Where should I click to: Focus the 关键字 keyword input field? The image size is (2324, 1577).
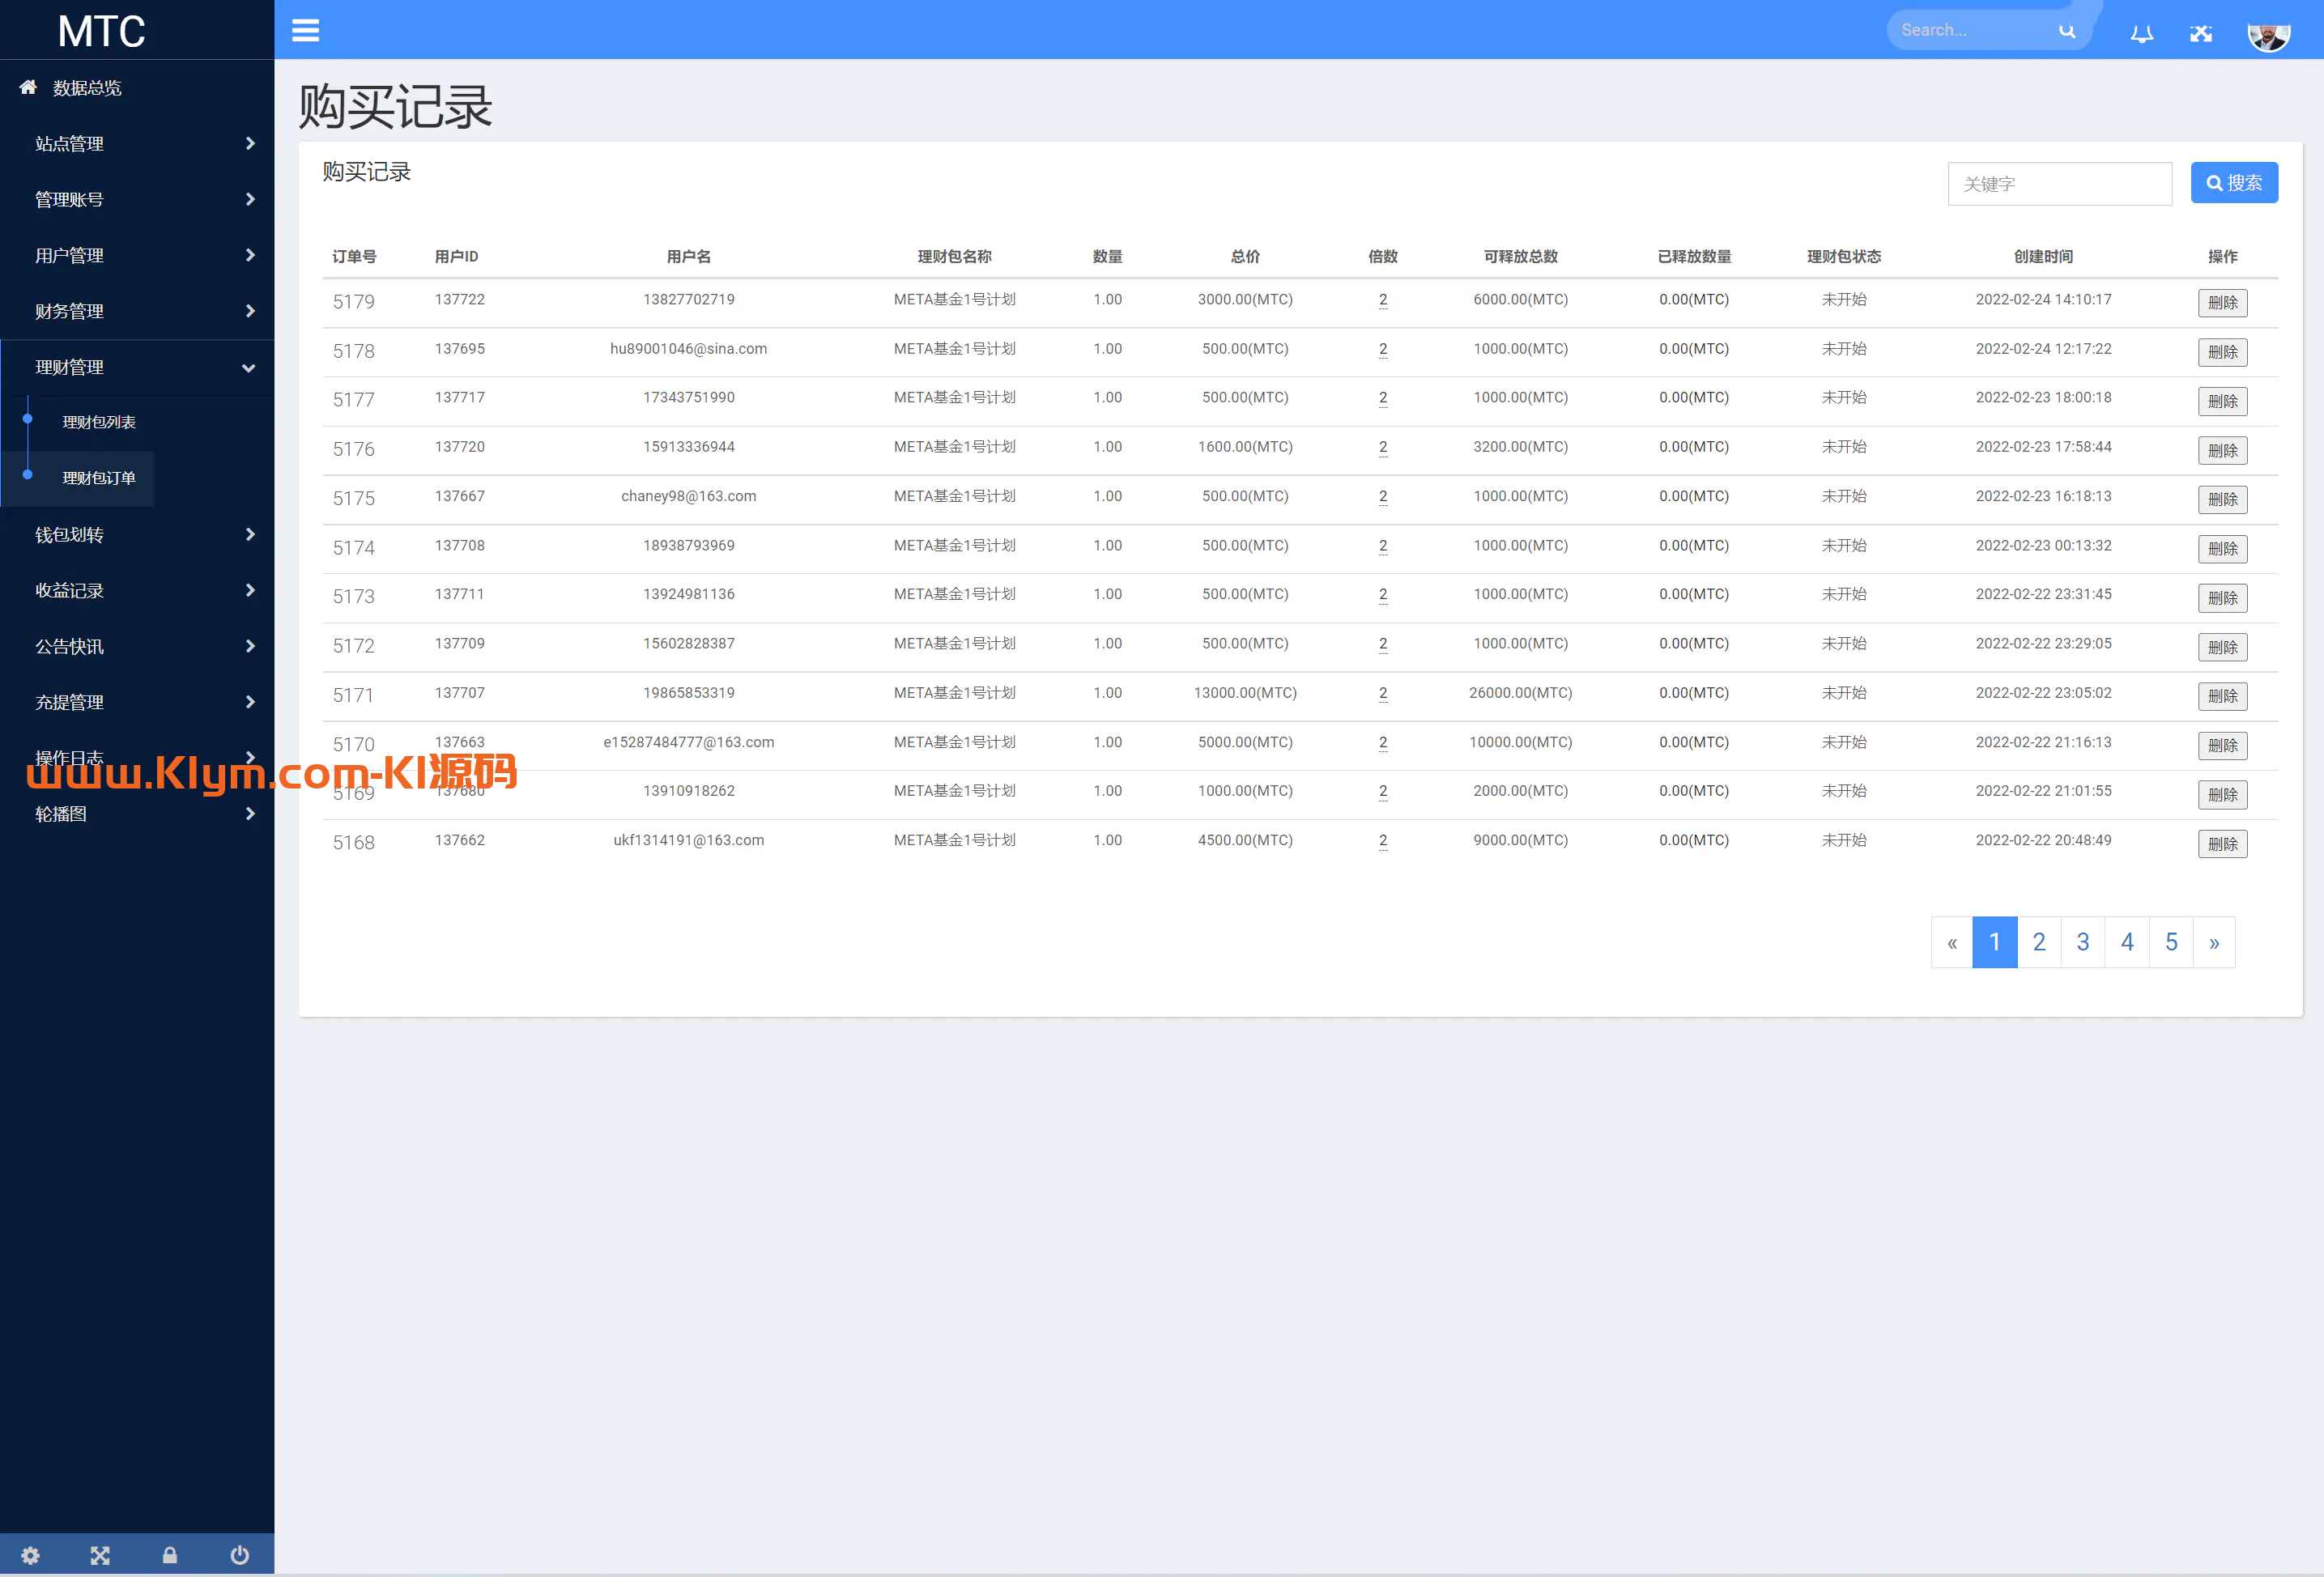pyautogui.click(x=2058, y=184)
